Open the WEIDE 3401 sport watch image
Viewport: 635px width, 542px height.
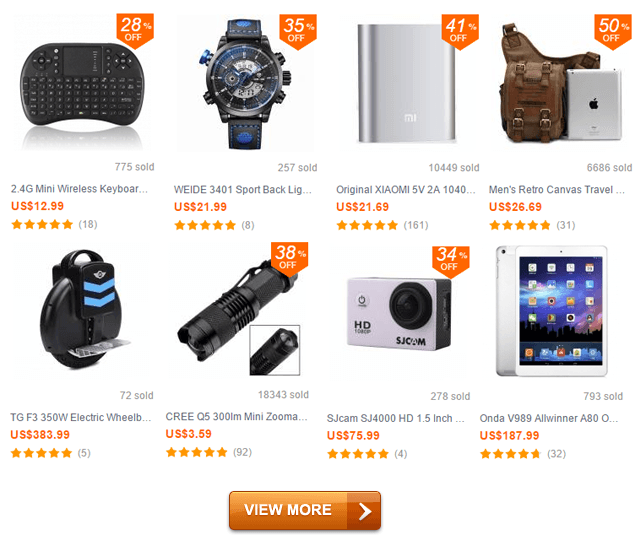pos(245,84)
